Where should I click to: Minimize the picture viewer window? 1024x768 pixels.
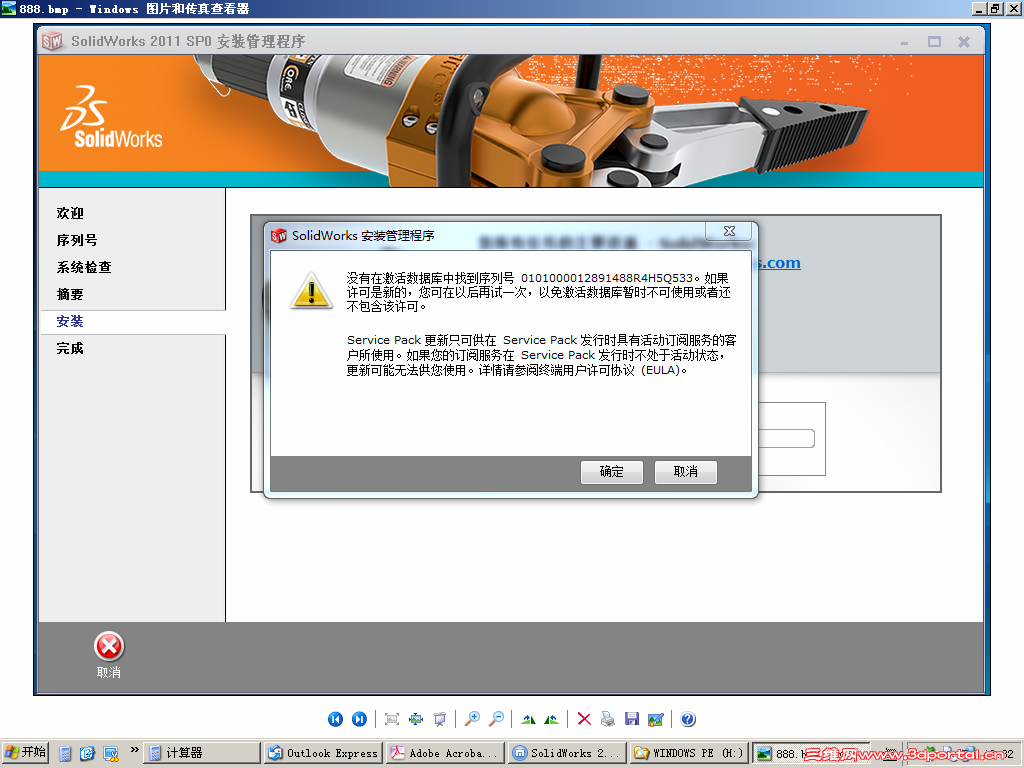tap(978, 8)
